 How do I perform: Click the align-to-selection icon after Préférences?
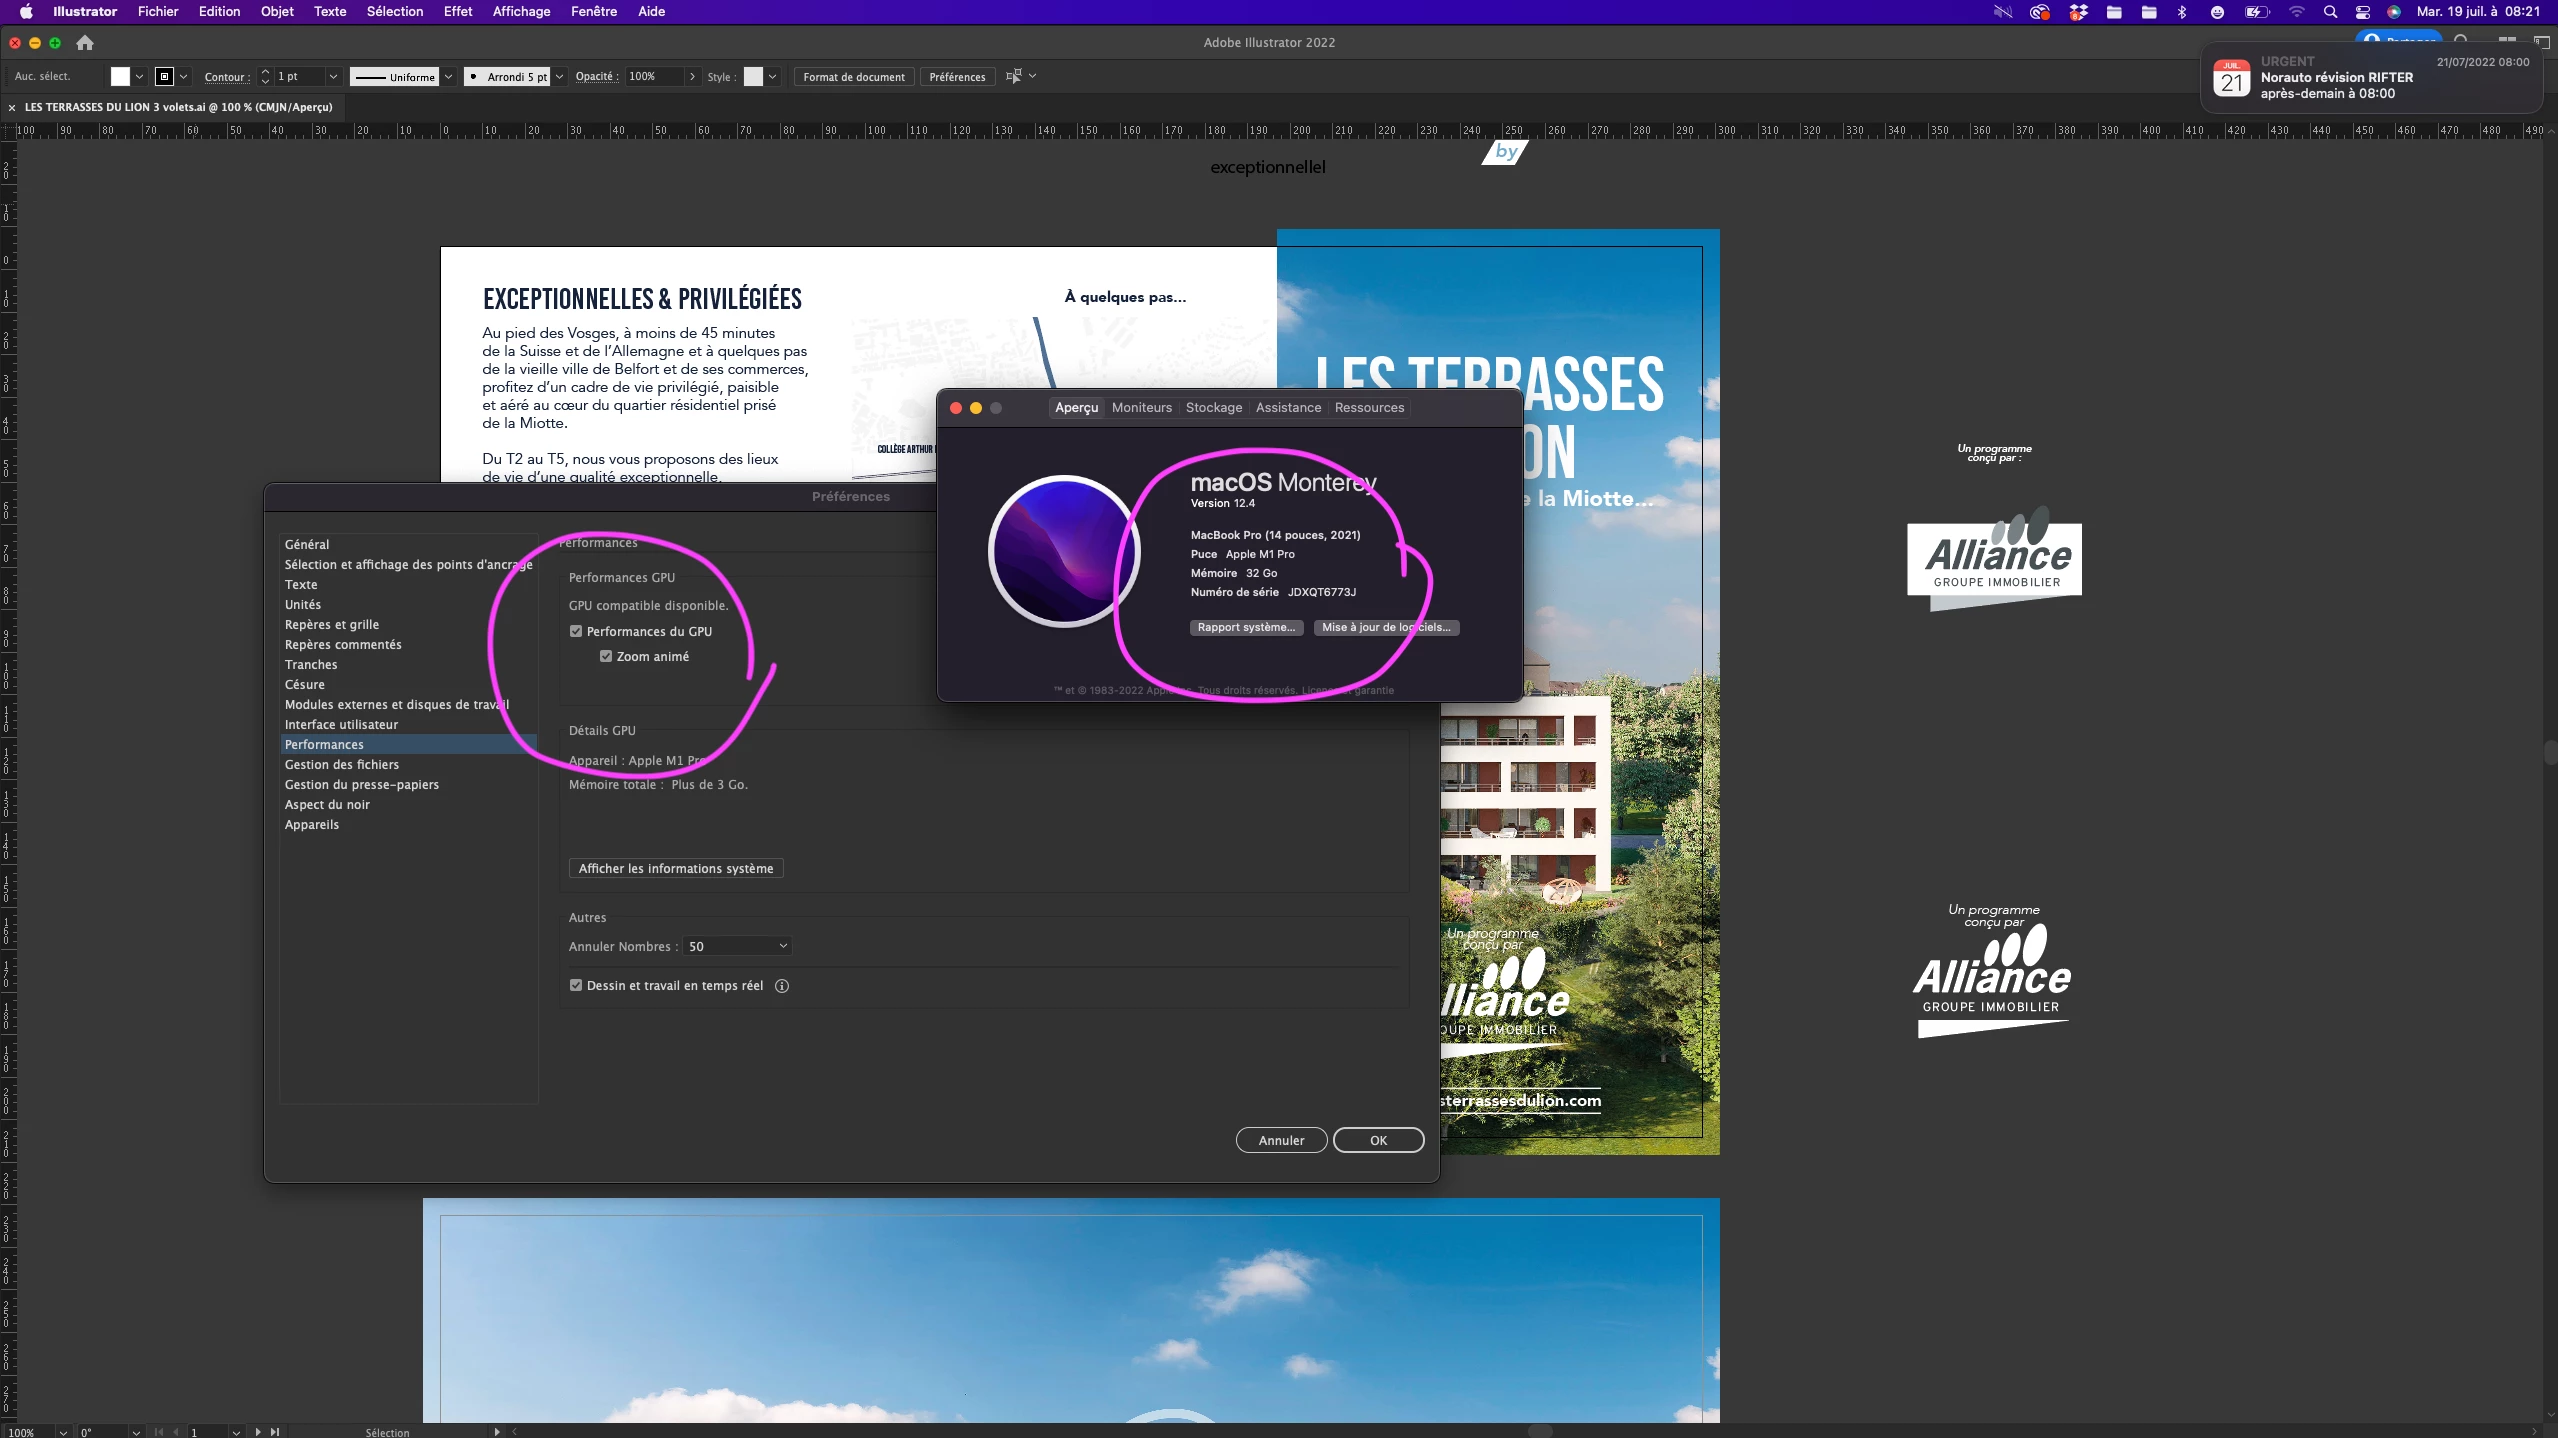[x=1014, y=76]
